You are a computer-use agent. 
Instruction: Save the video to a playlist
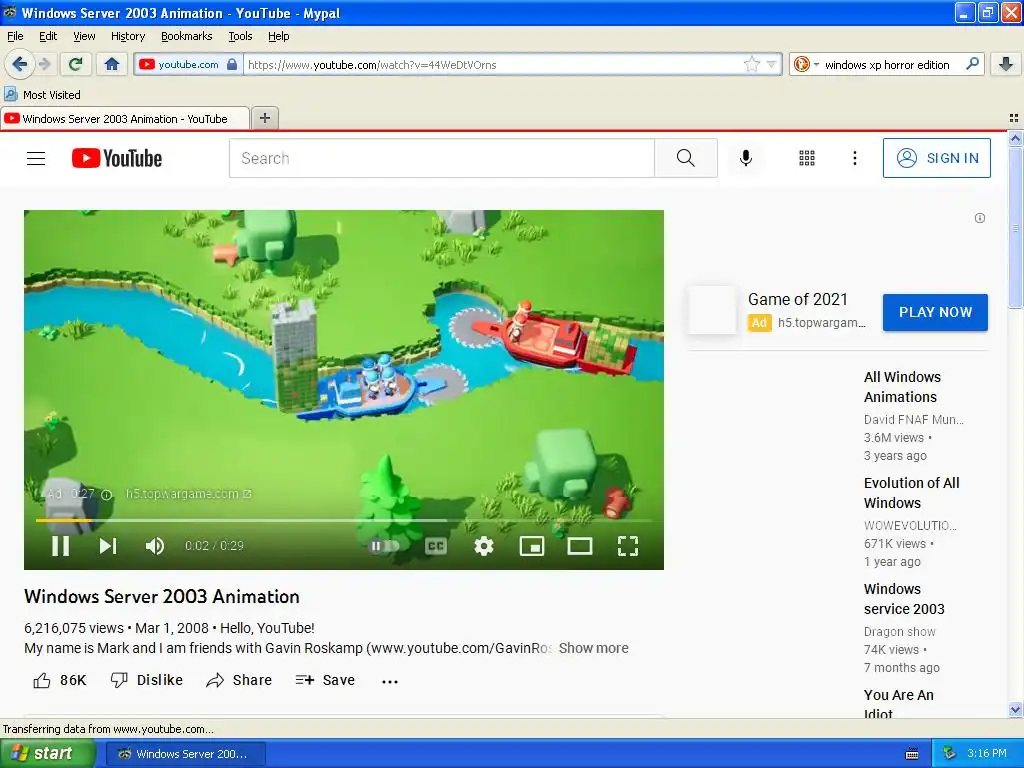pos(325,680)
